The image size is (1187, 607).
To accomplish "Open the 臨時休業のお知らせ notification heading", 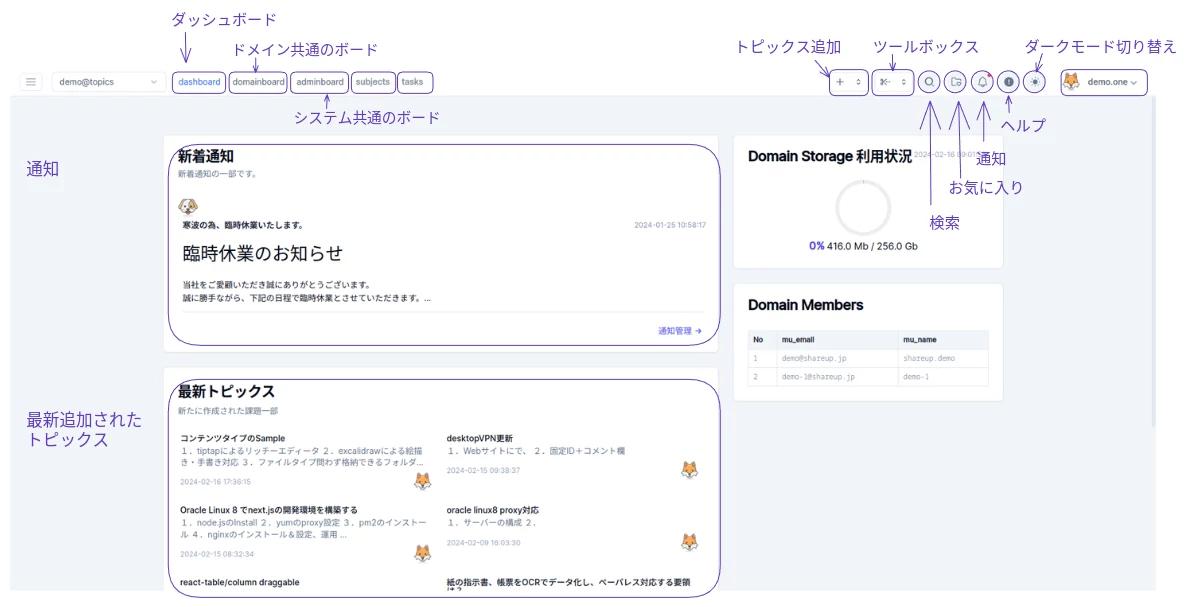I will 263,254.
